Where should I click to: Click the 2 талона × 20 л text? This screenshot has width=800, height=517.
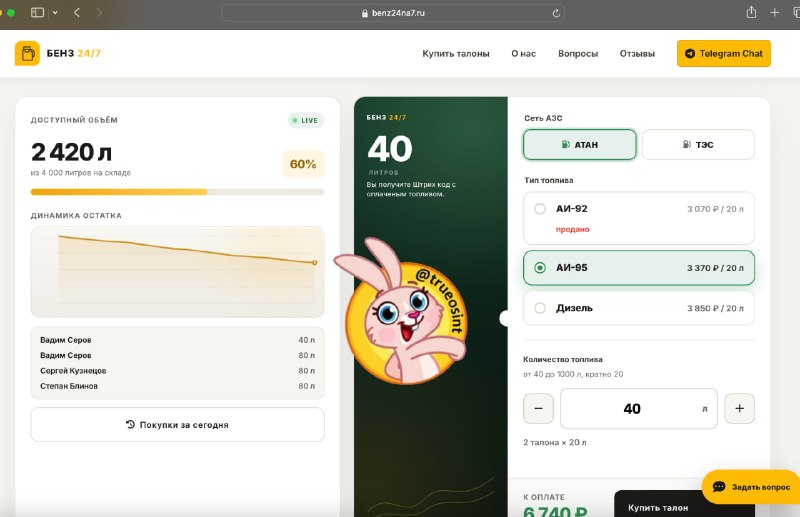[x=555, y=442]
